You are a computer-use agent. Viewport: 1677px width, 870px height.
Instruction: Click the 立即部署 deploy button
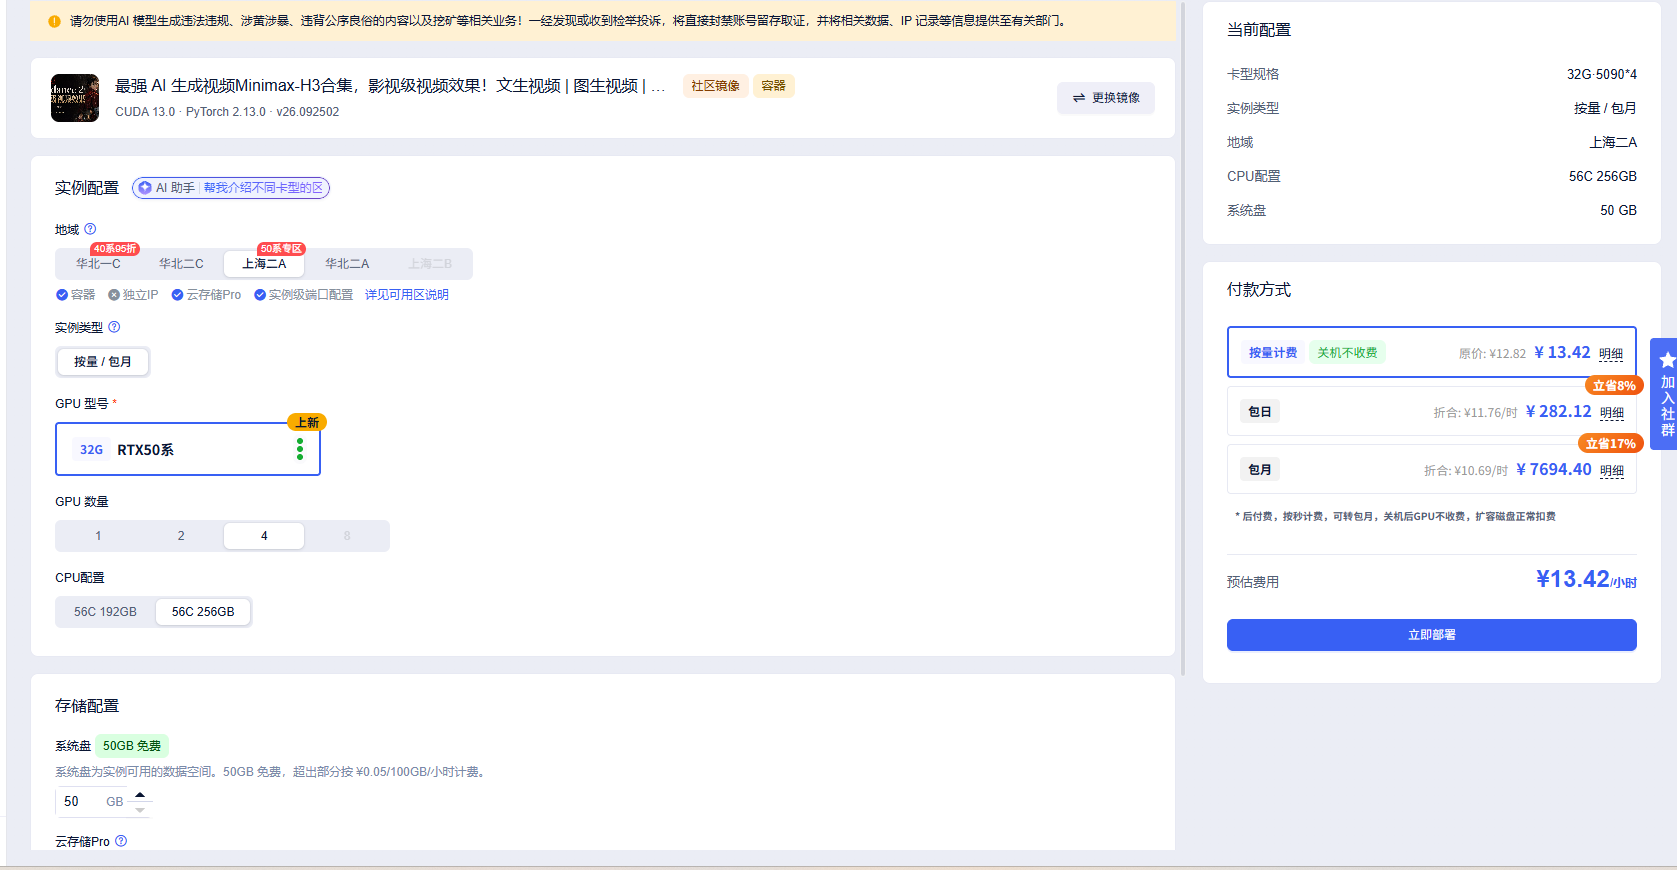1432,635
